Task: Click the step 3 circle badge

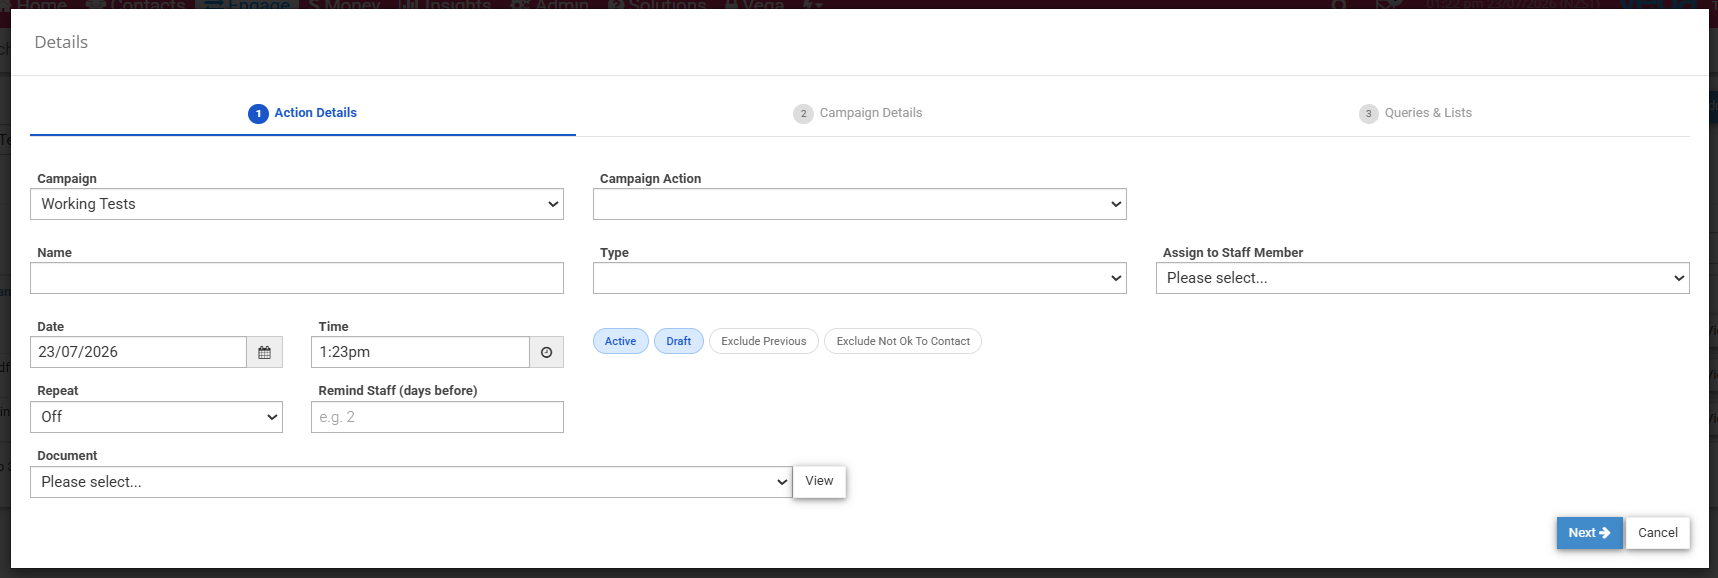Action: pyautogui.click(x=1368, y=113)
